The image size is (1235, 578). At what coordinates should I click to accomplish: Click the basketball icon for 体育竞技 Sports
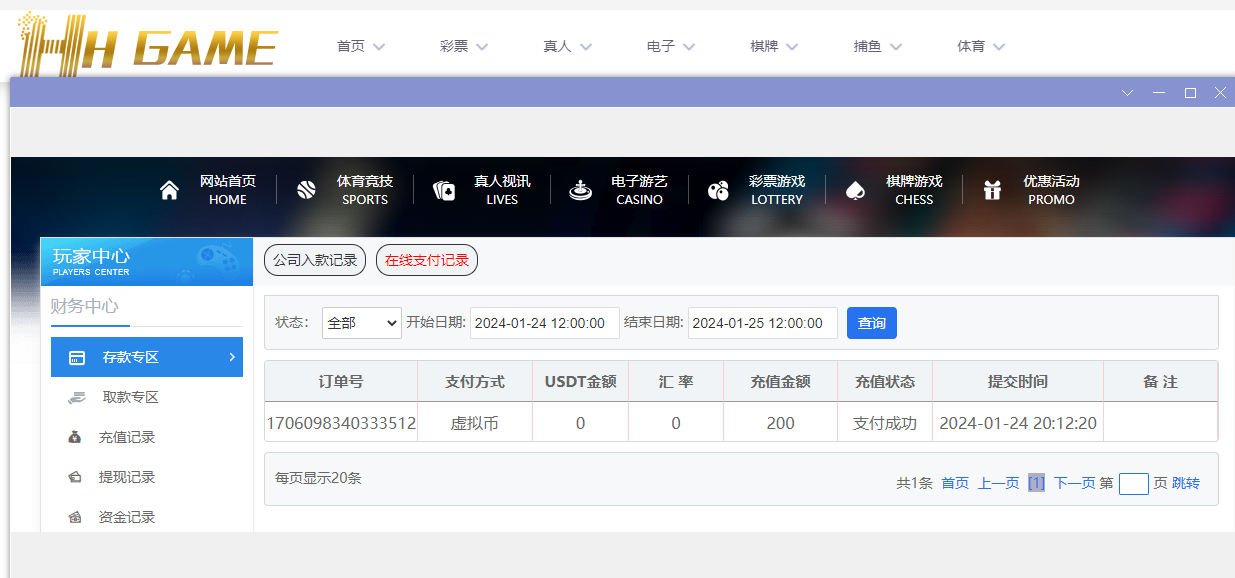click(x=306, y=190)
